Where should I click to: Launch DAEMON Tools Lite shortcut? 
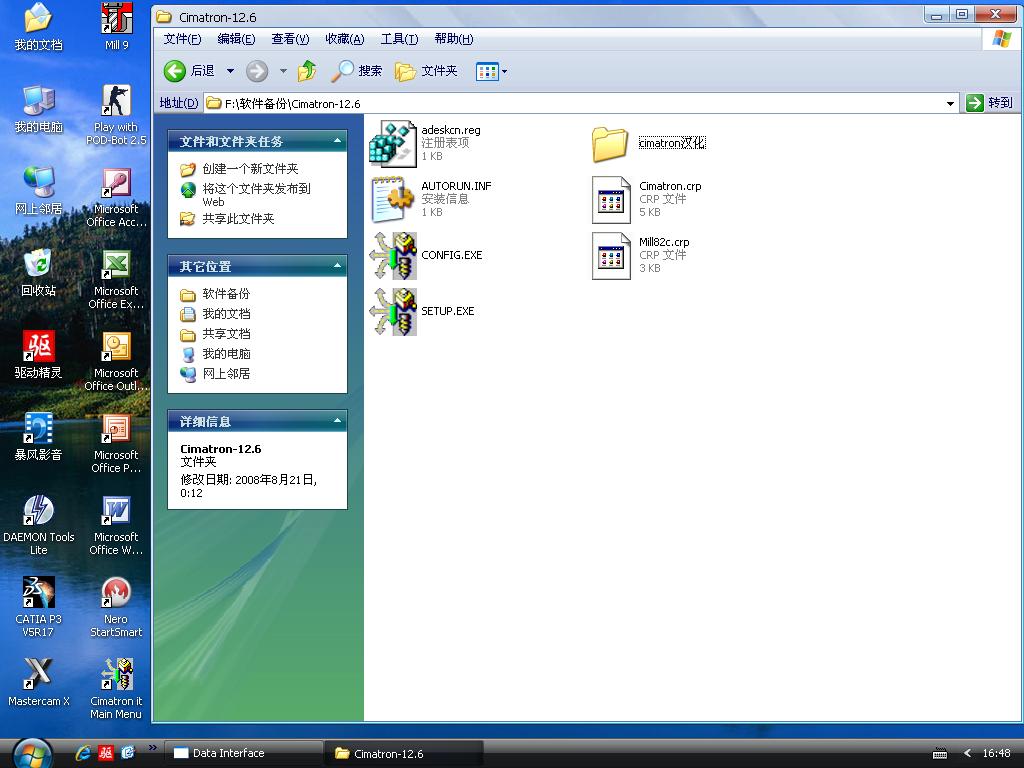point(39,525)
